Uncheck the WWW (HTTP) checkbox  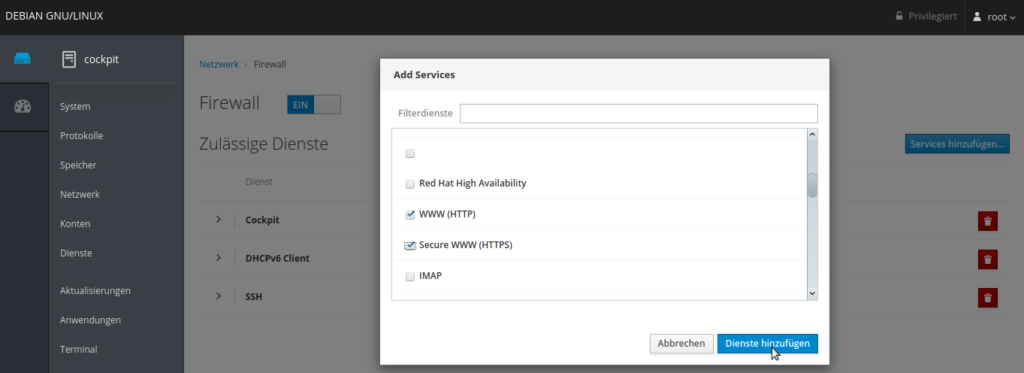[x=410, y=214]
